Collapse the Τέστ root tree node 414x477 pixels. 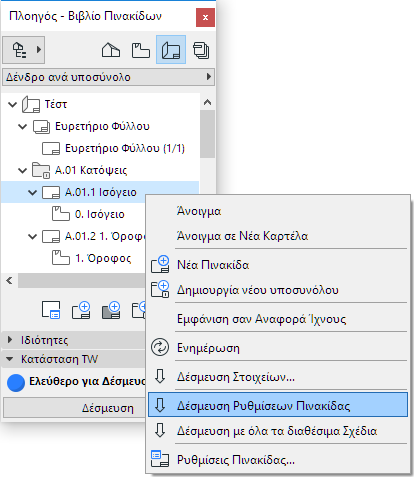tap(12, 105)
